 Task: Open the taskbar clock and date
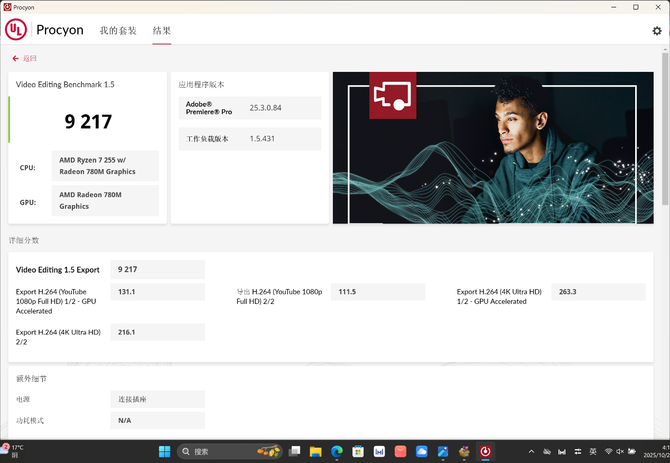[x=653, y=451]
